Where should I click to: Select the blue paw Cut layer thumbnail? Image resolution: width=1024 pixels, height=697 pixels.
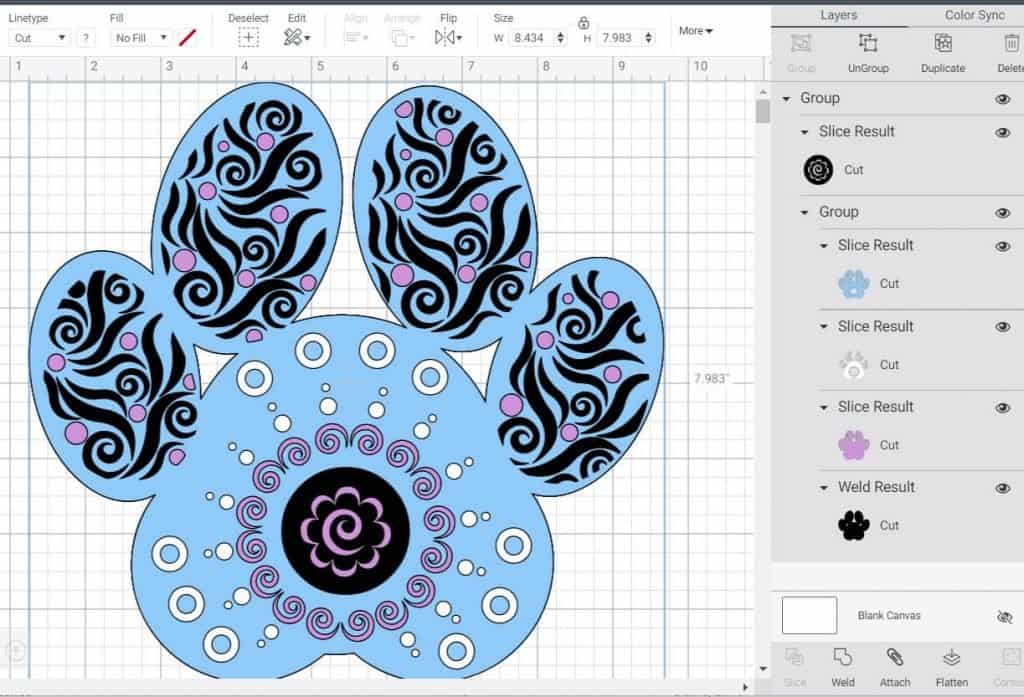[854, 284]
